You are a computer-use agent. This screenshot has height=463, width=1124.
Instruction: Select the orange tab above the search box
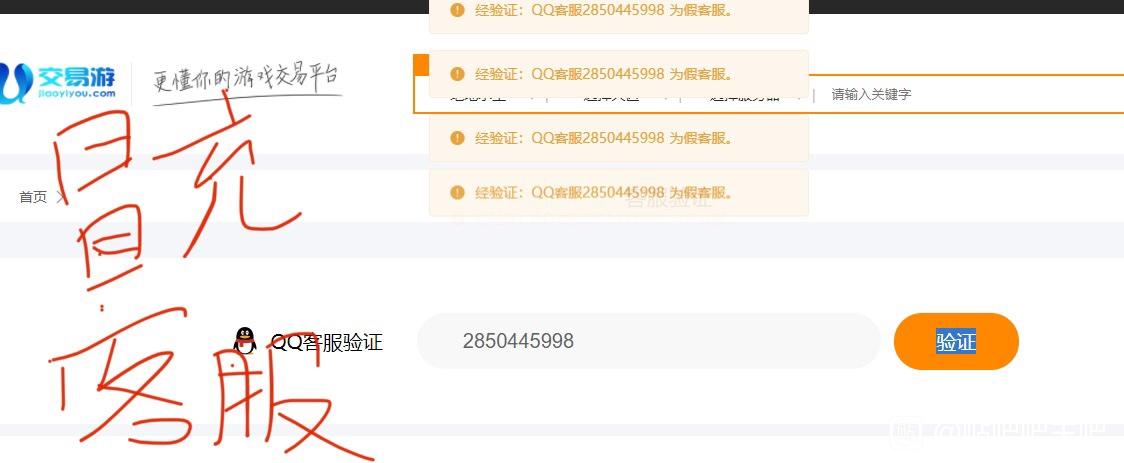(x=422, y=65)
